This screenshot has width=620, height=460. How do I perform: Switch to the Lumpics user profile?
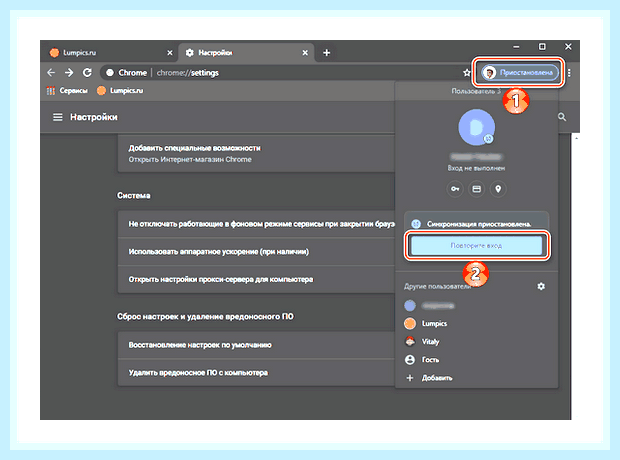click(x=476, y=324)
